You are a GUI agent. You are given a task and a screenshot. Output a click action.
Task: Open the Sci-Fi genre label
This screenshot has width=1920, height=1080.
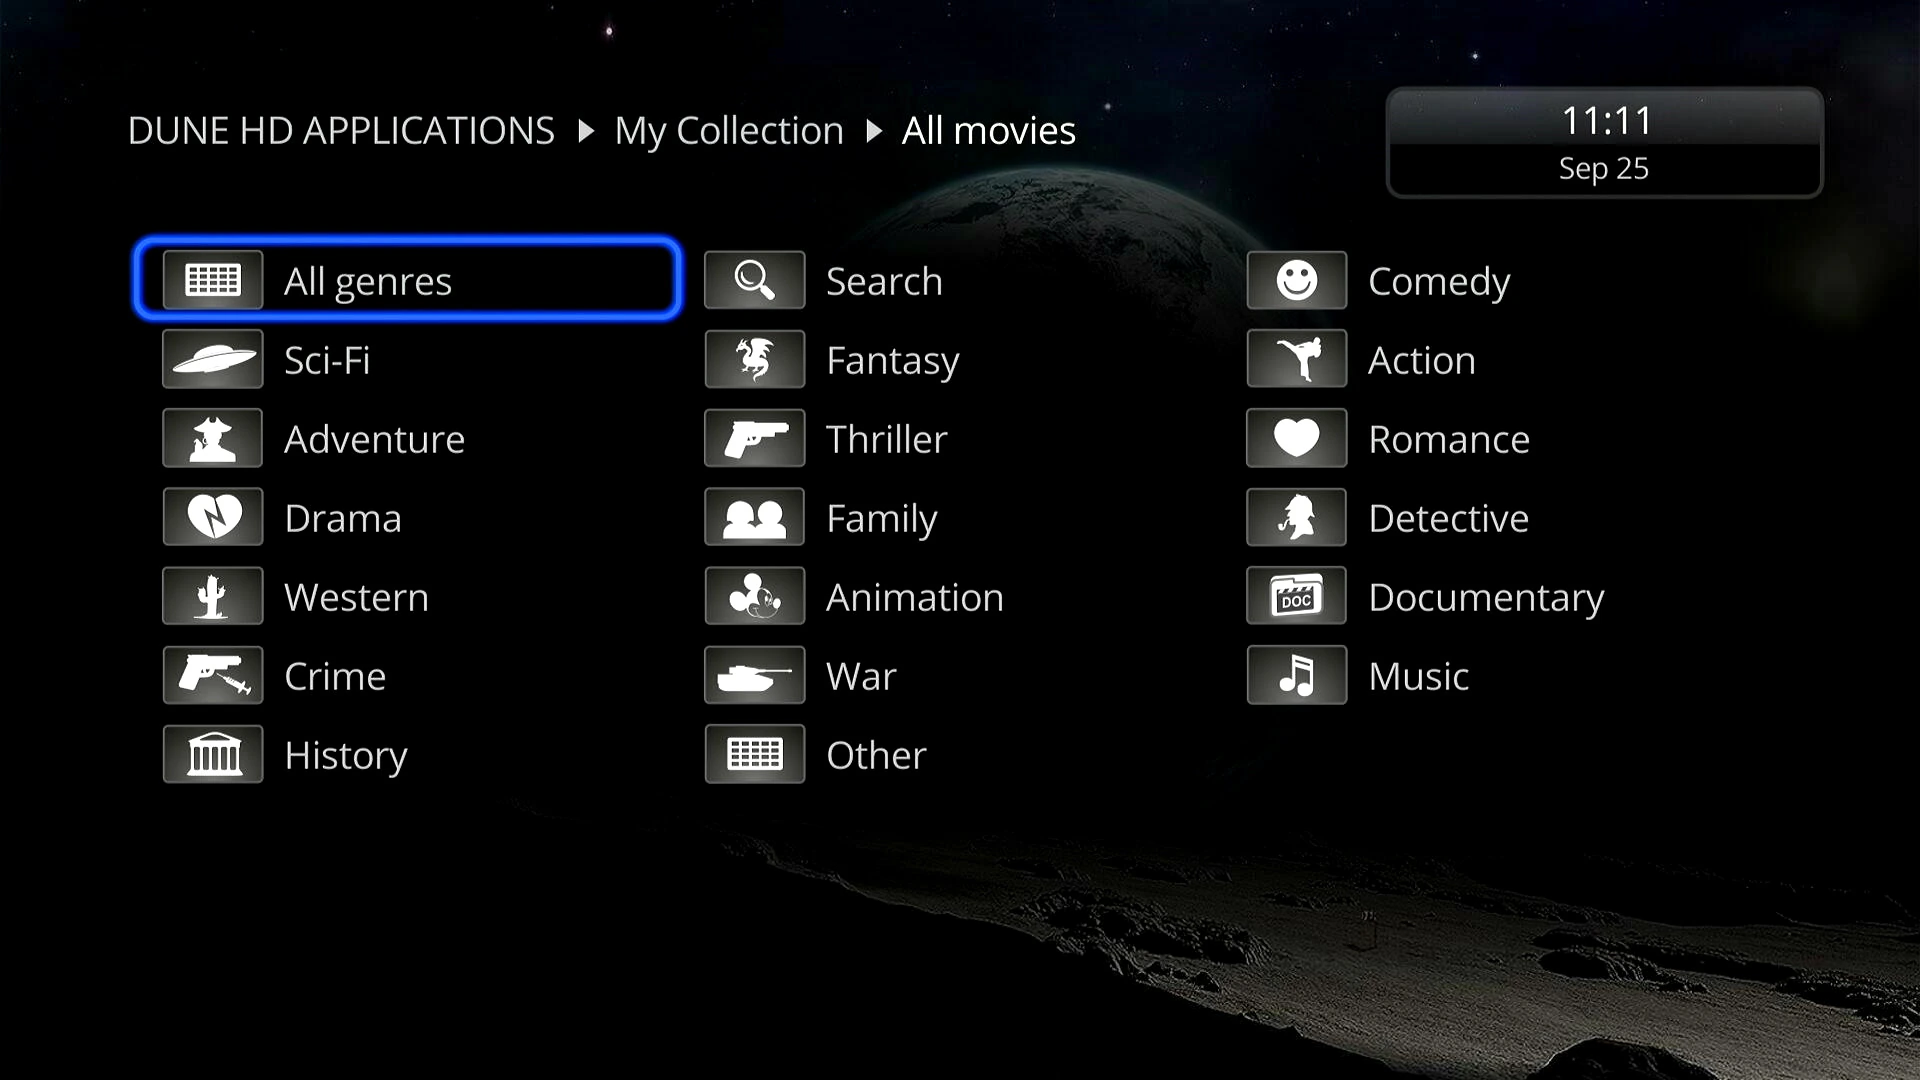point(327,360)
